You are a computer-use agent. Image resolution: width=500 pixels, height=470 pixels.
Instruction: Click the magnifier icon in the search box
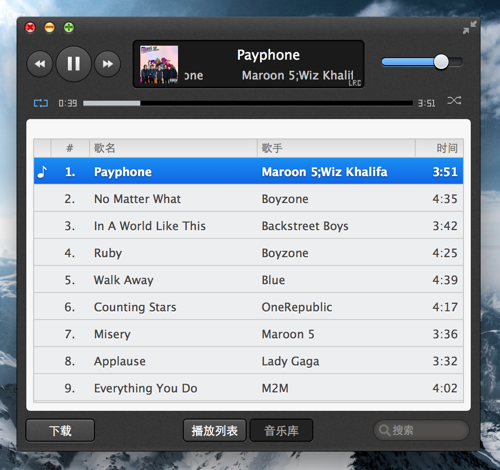pyautogui.click(x=384, y=430)
